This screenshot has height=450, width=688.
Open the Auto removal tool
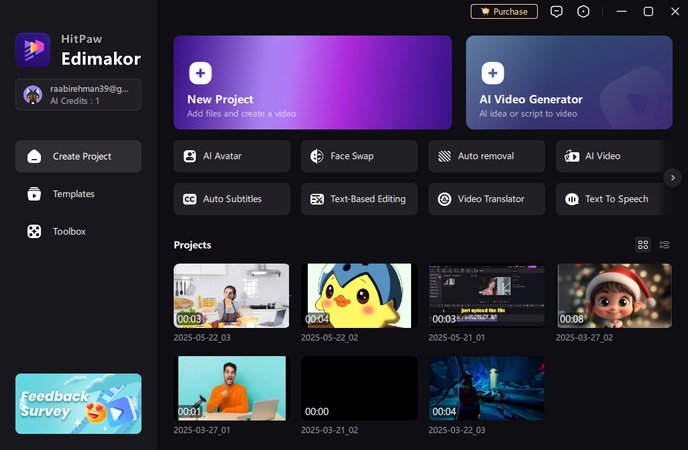coord(486,156)
